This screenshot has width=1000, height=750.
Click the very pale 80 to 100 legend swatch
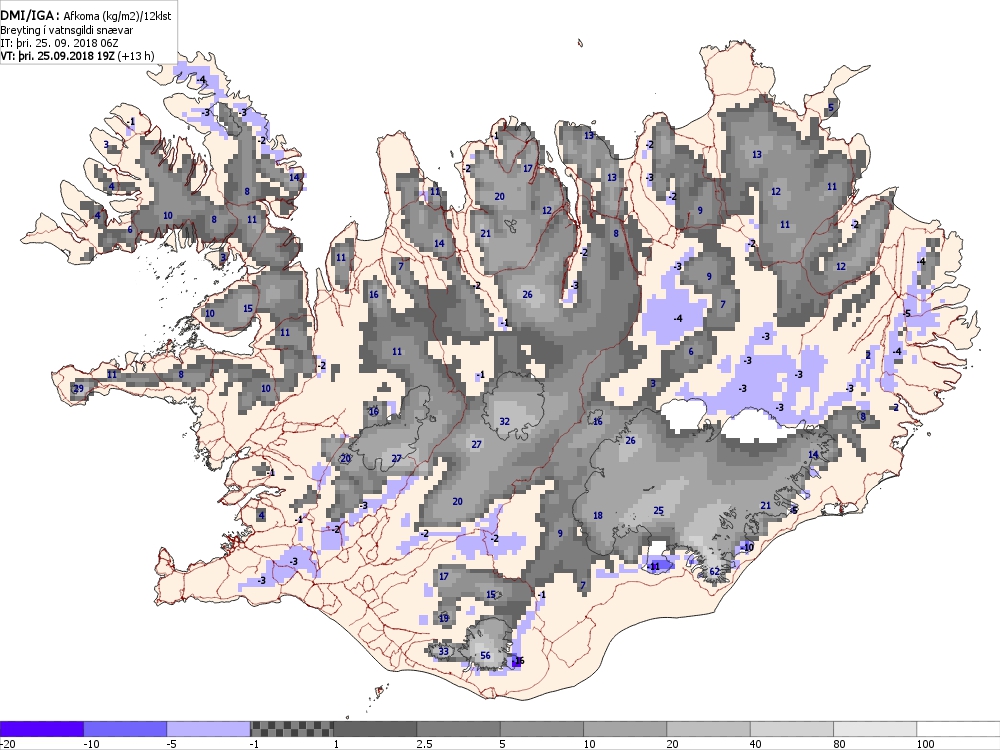point(875,729)
